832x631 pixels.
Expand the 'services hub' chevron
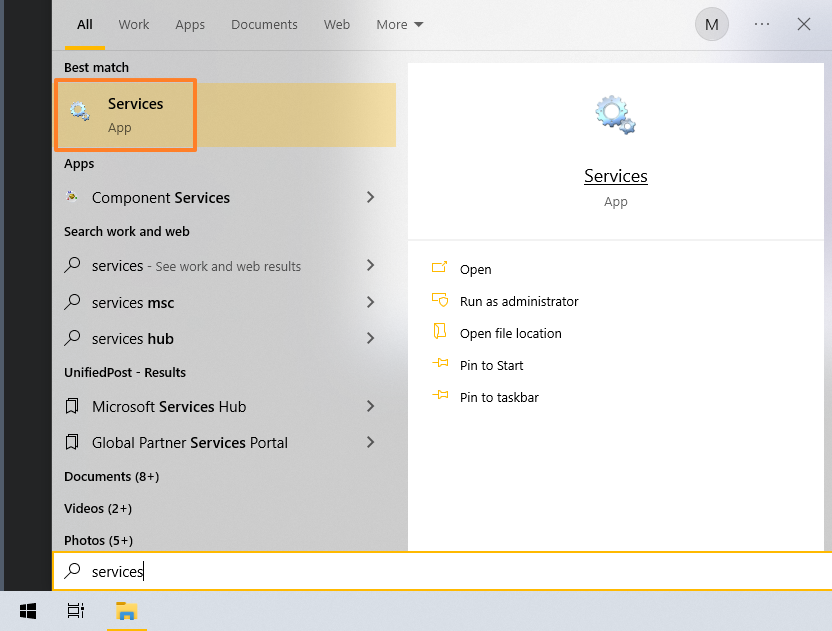370,339
